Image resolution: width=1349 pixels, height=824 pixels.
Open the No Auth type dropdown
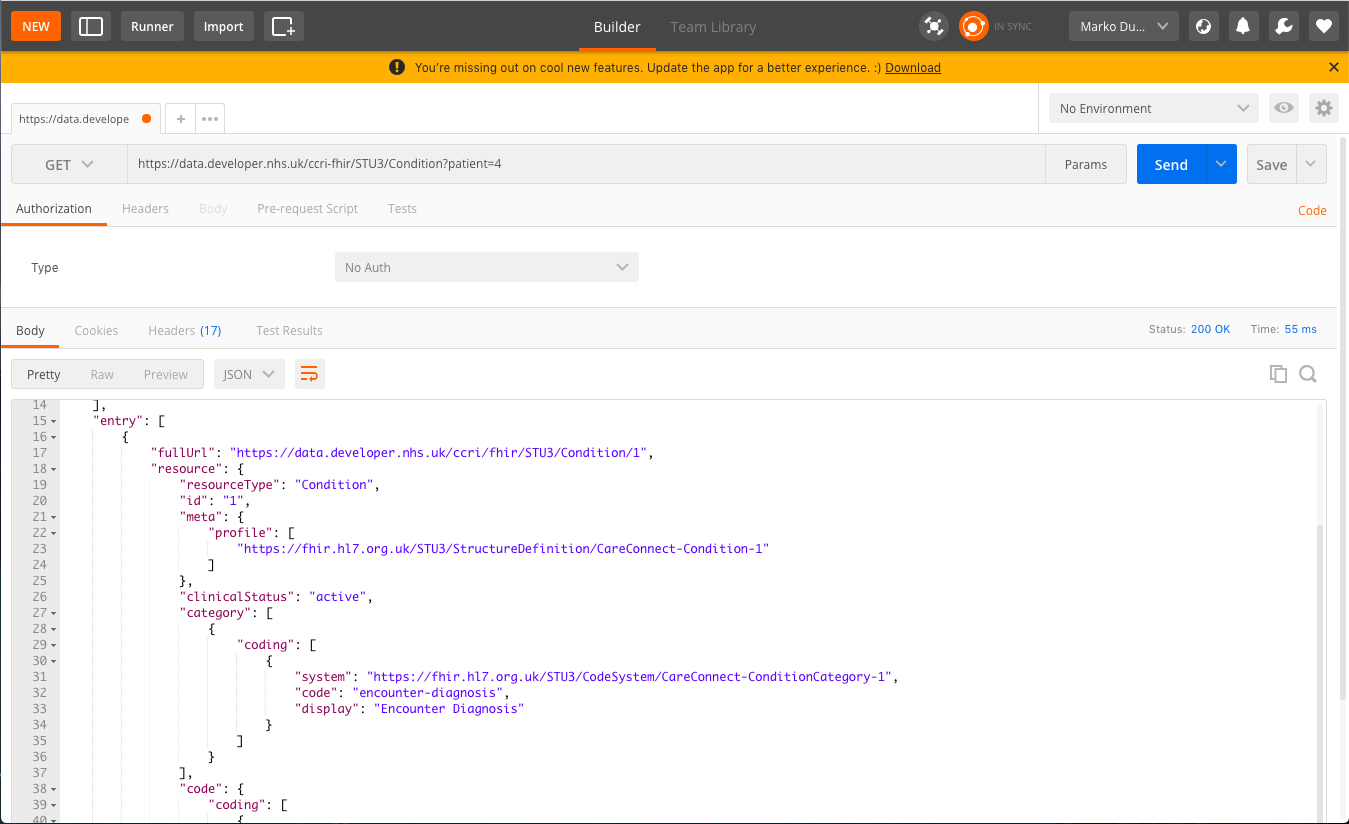[x=486, y=267]
